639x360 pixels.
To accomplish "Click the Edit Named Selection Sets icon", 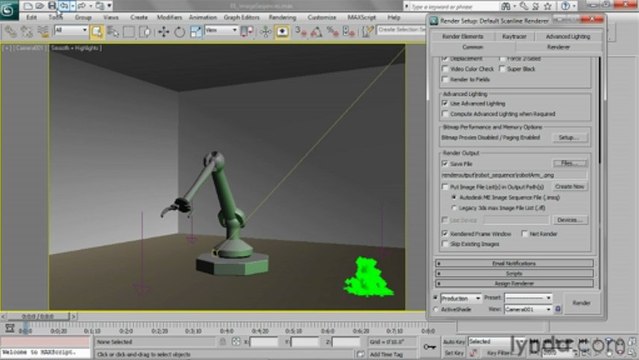I will coord(368,32).
